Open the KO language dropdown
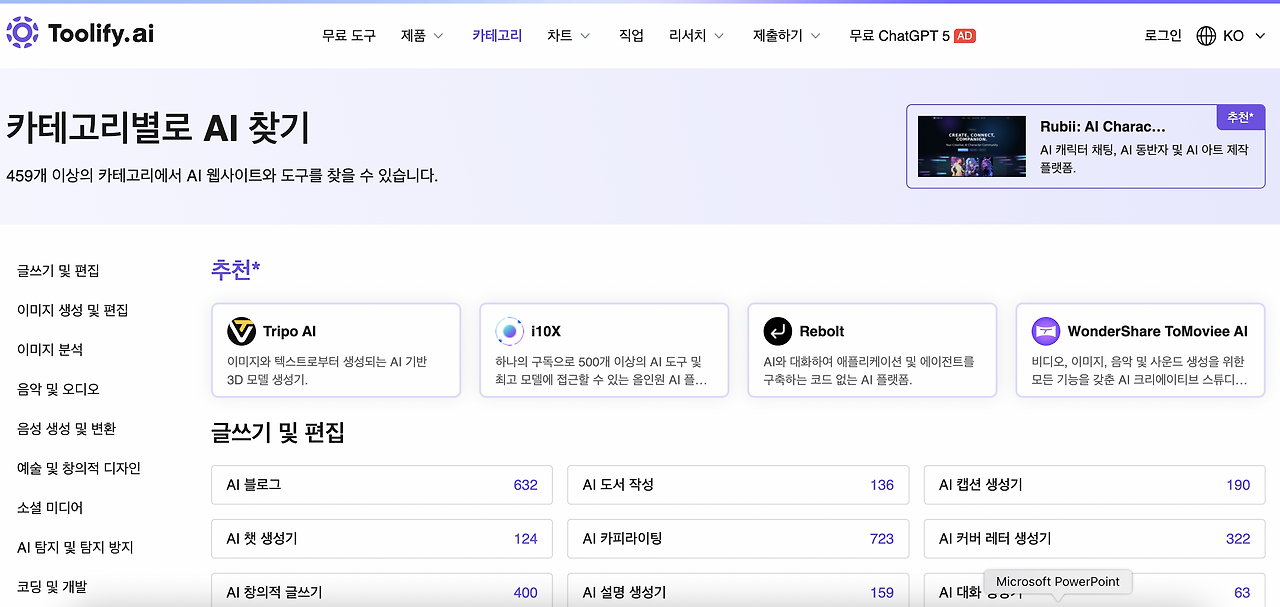The image size is (1280, 607). pos(1243,35)
